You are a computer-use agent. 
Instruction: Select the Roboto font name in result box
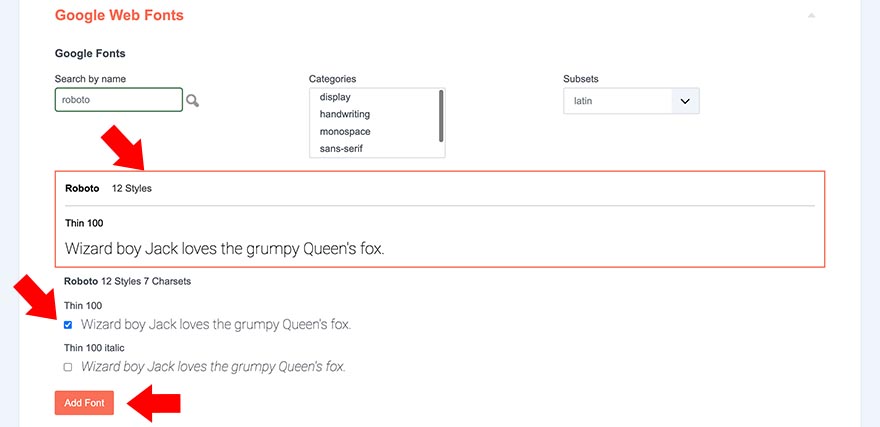click(x=82, y=188)
